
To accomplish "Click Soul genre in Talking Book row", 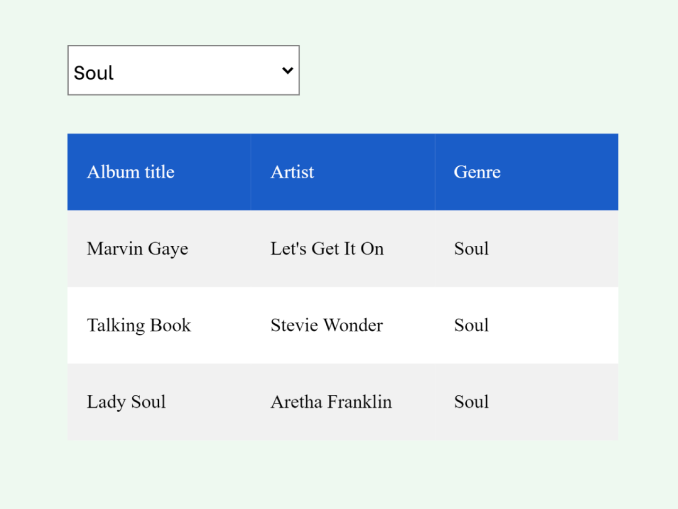I will (x=471, y=325).
